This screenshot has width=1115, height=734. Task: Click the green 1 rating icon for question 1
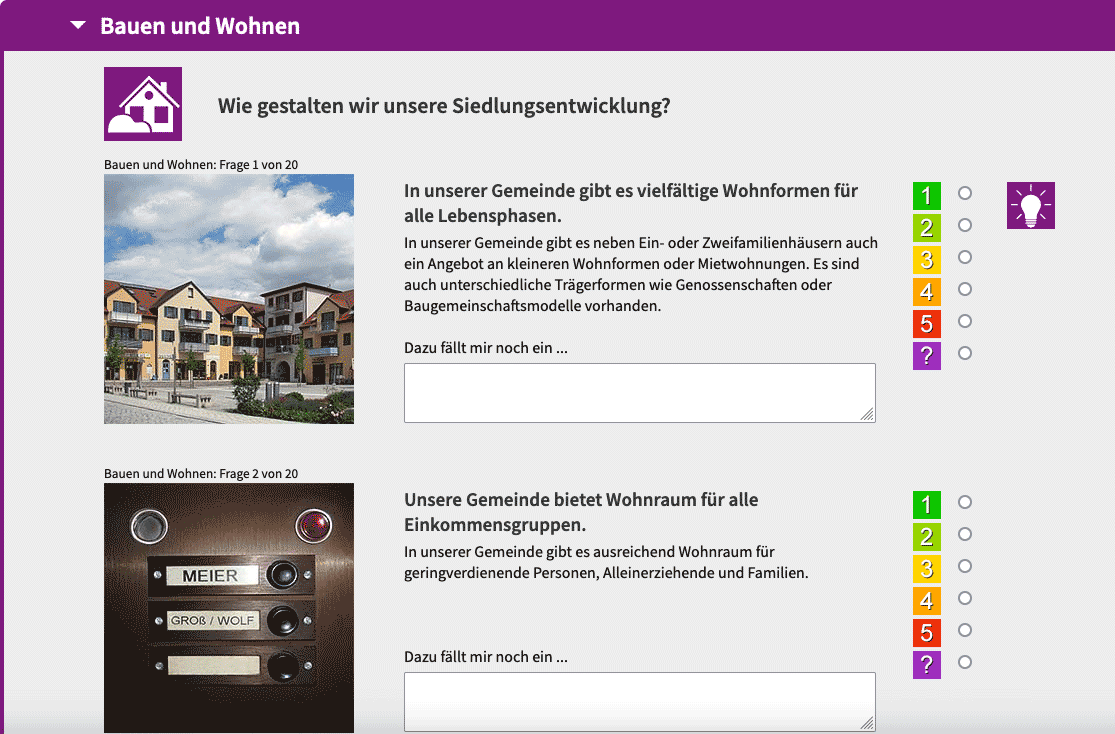click(x=926, y=195)
